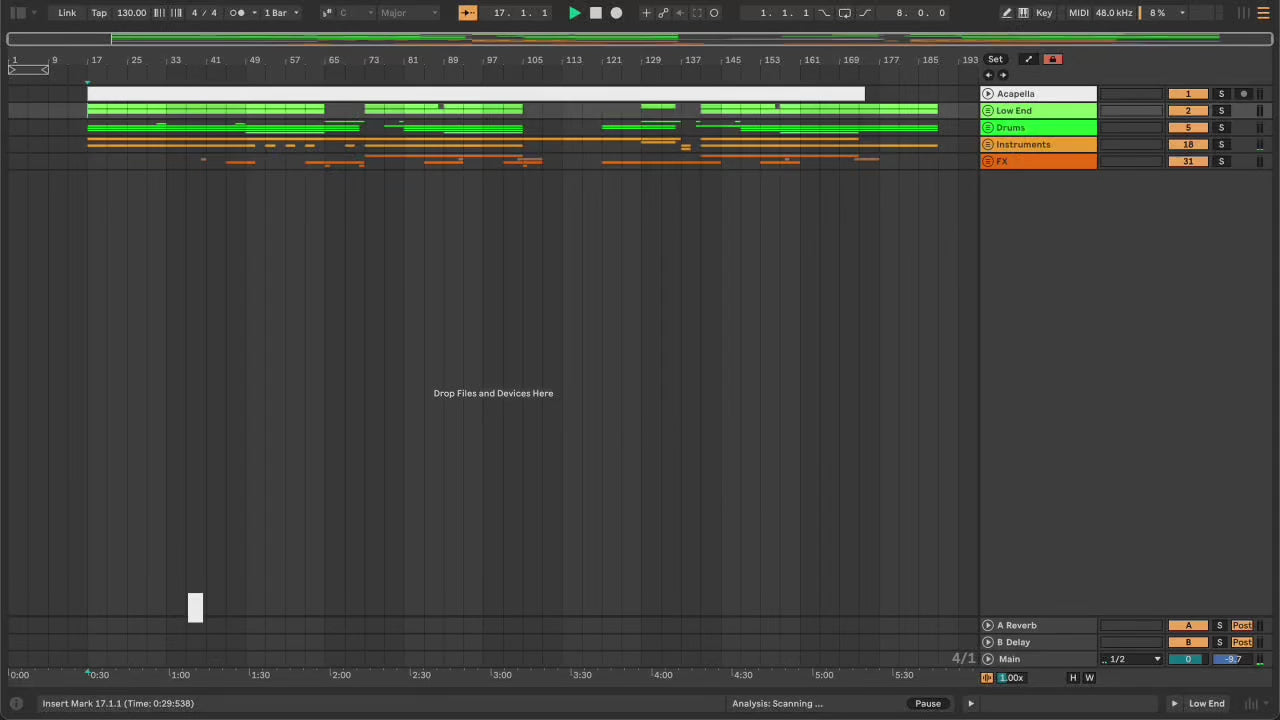
Task: Click the Arrangement Record button
Action: click(x=616, y=13)
